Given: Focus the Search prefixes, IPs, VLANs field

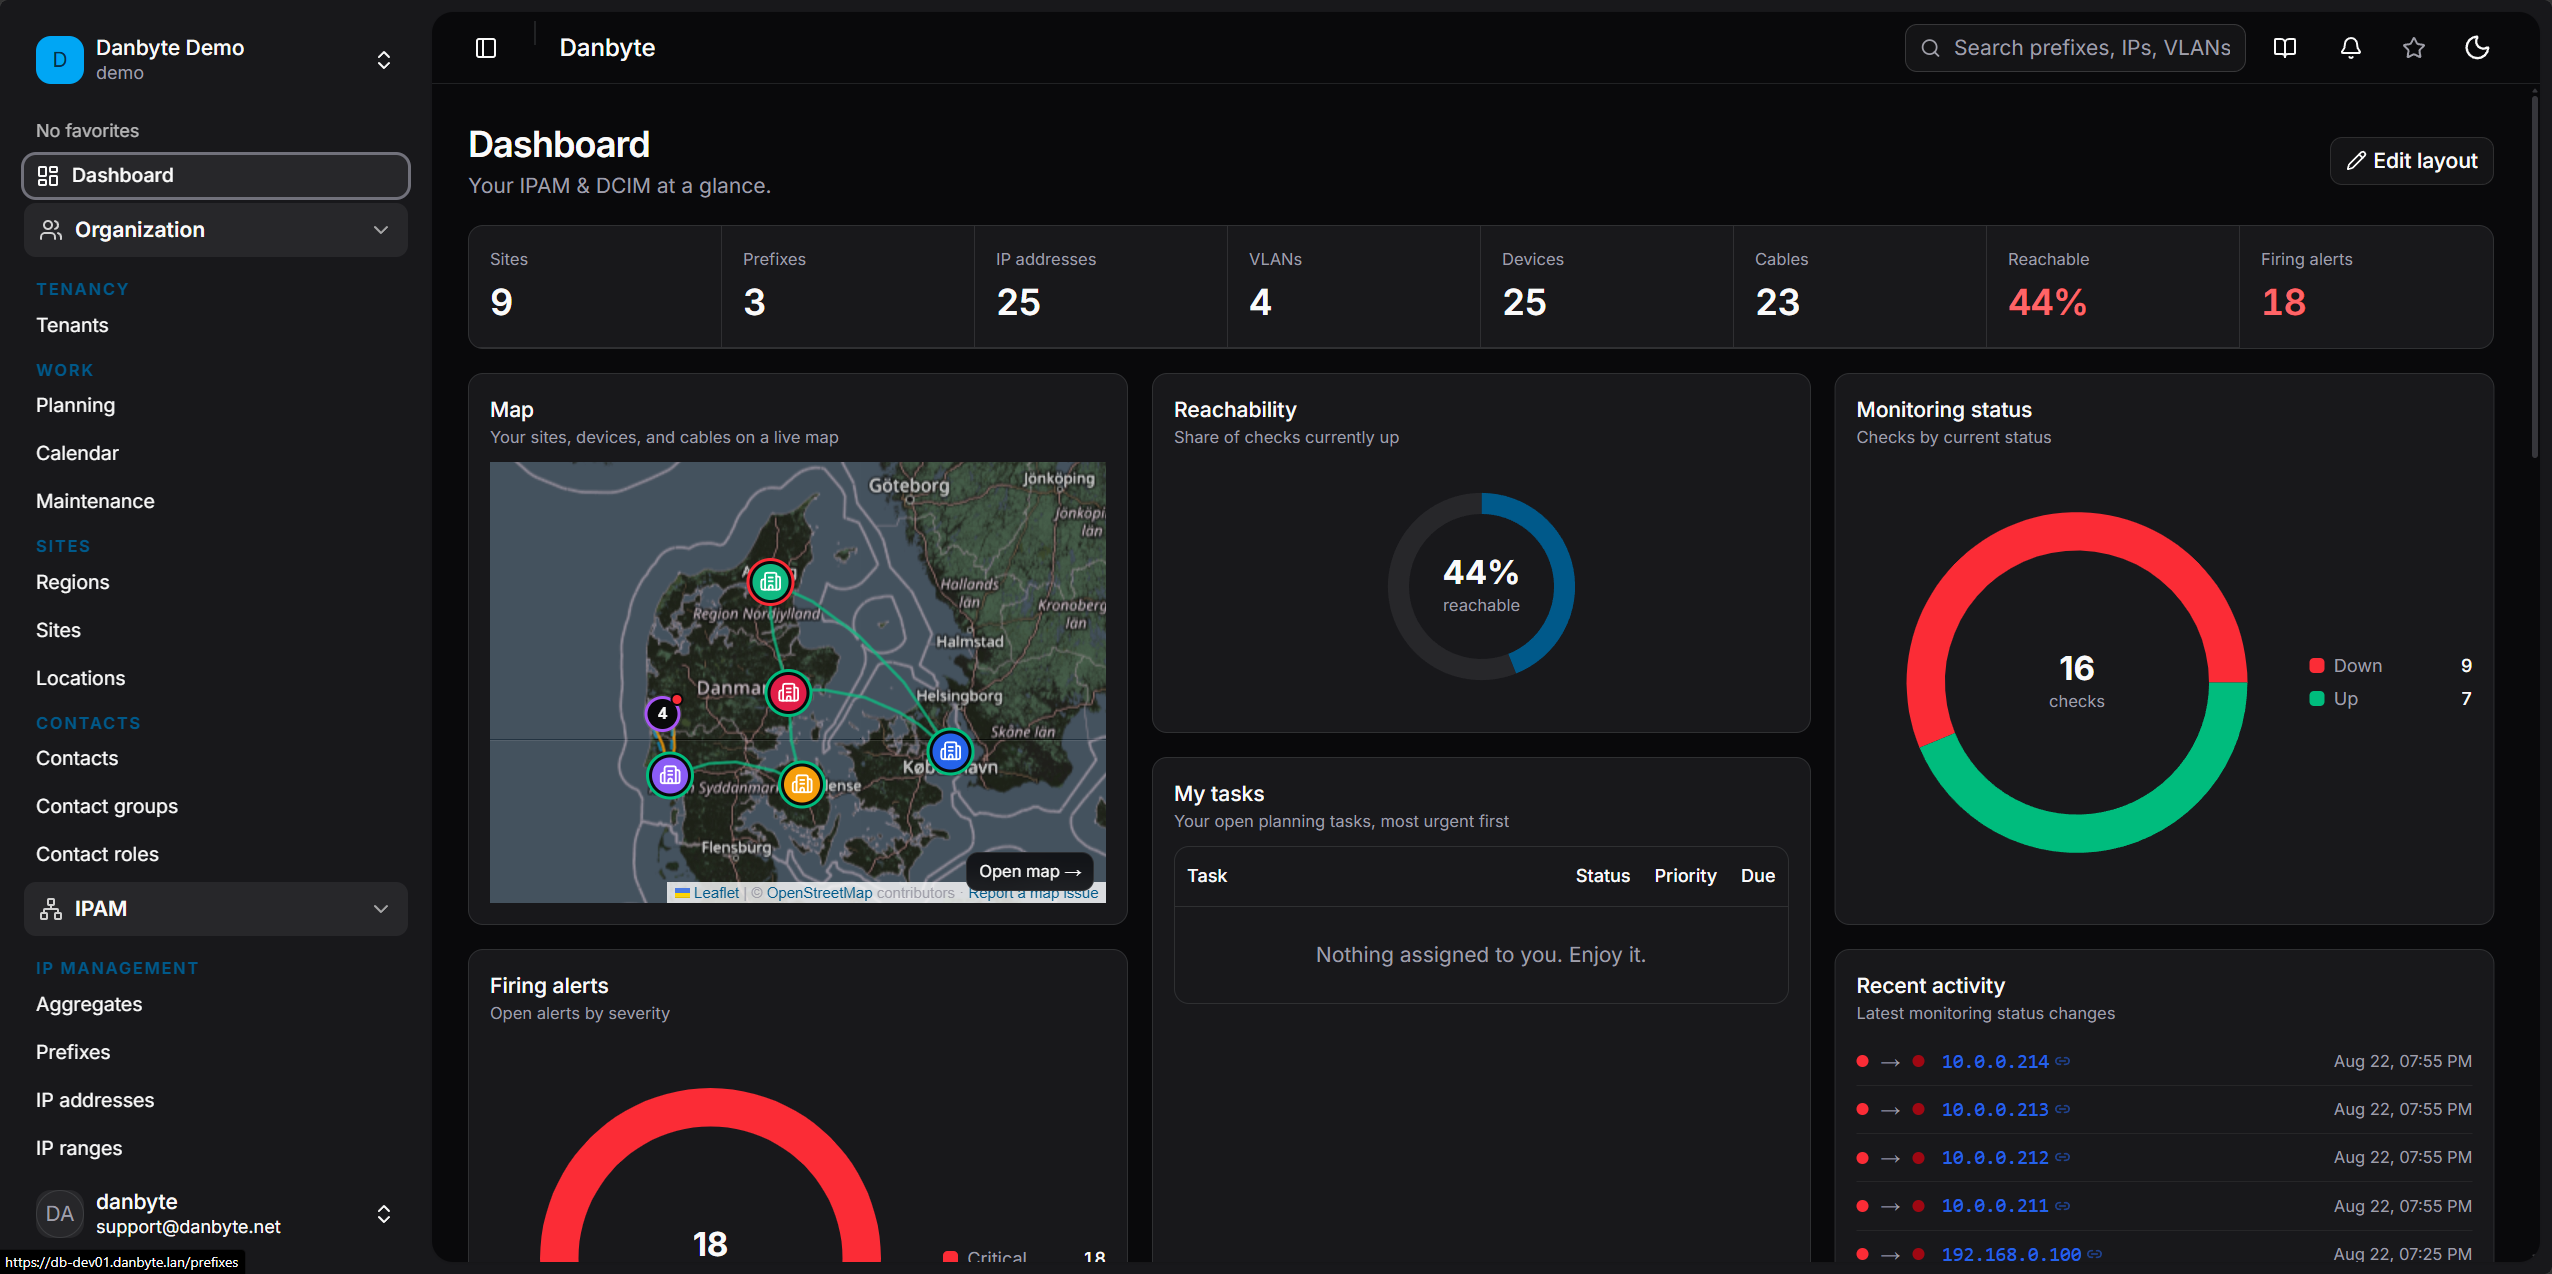Looking at the screenshot, I should pos(2075,48).
